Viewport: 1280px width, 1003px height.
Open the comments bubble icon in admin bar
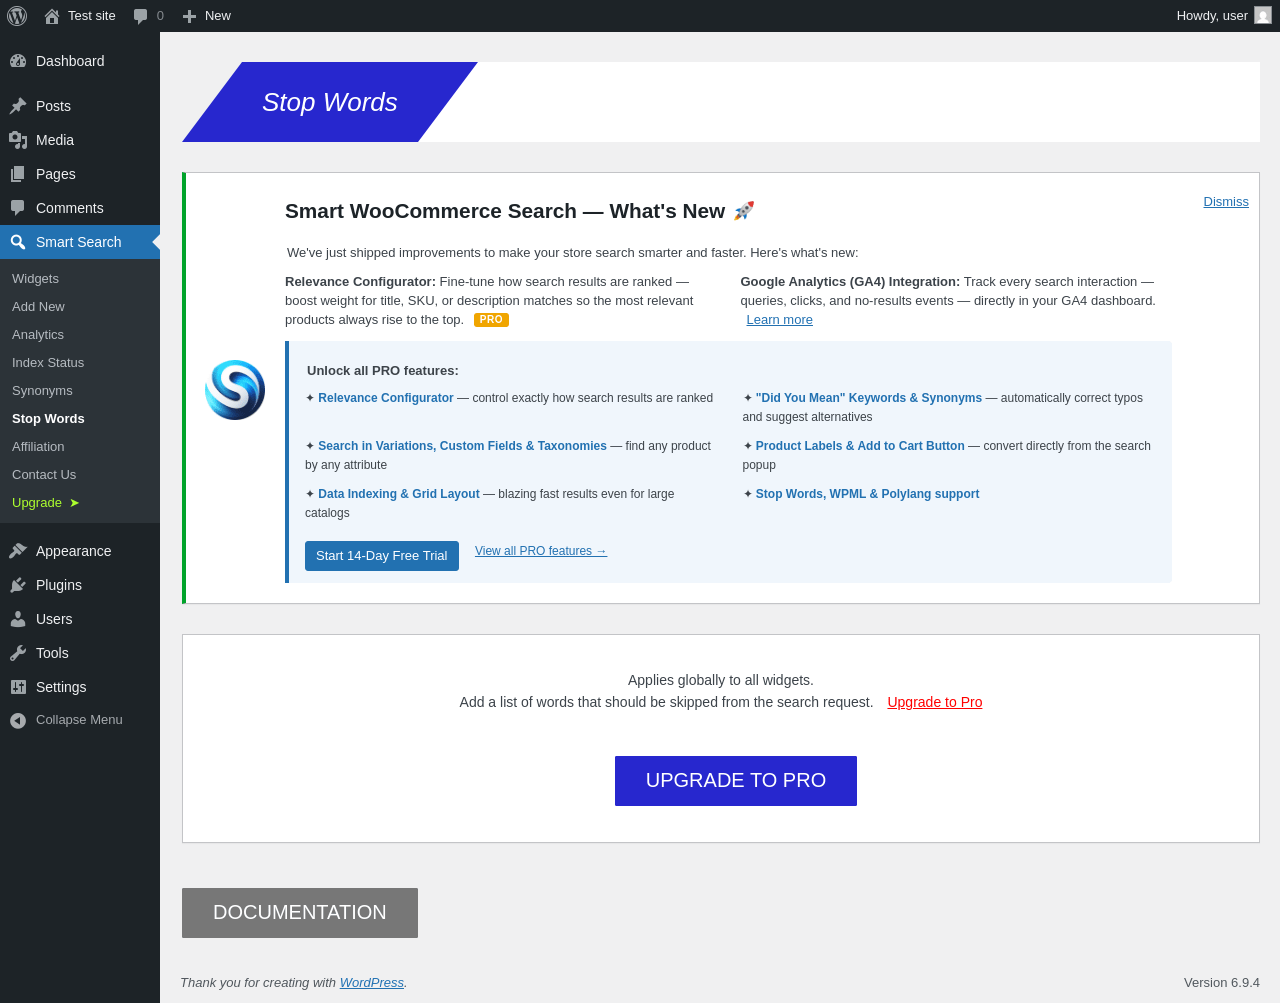tap(141, 16)
